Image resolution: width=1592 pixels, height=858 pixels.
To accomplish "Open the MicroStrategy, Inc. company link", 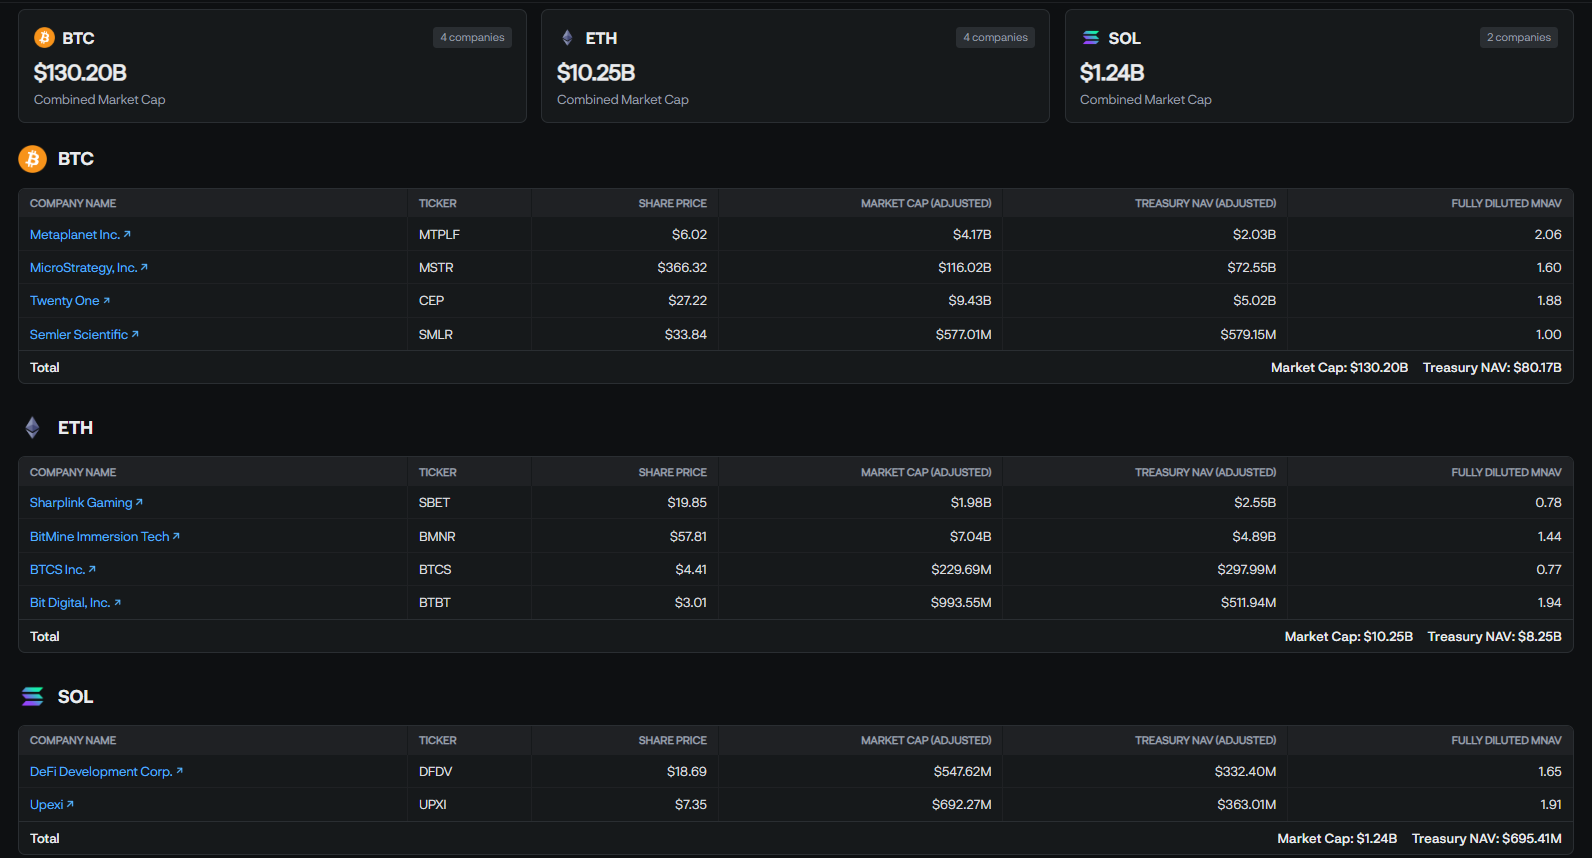I will click(x=84, y=268).
